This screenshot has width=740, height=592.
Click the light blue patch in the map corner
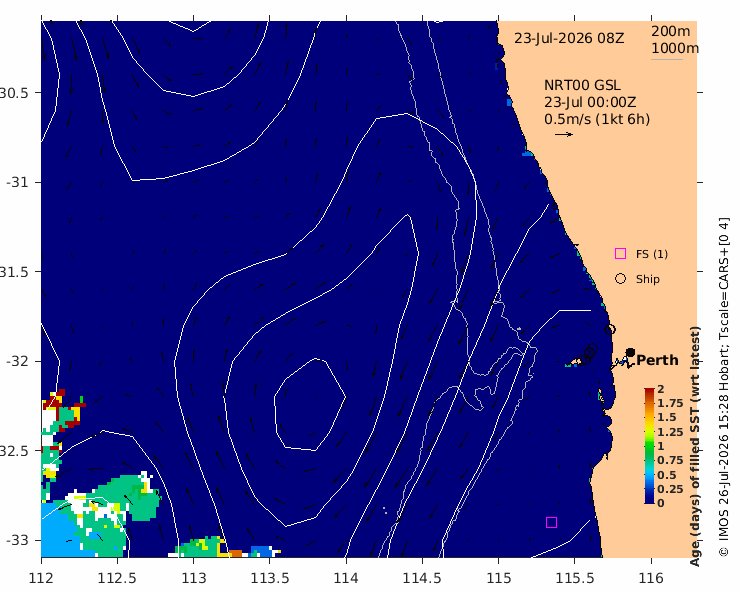[57, 531]
